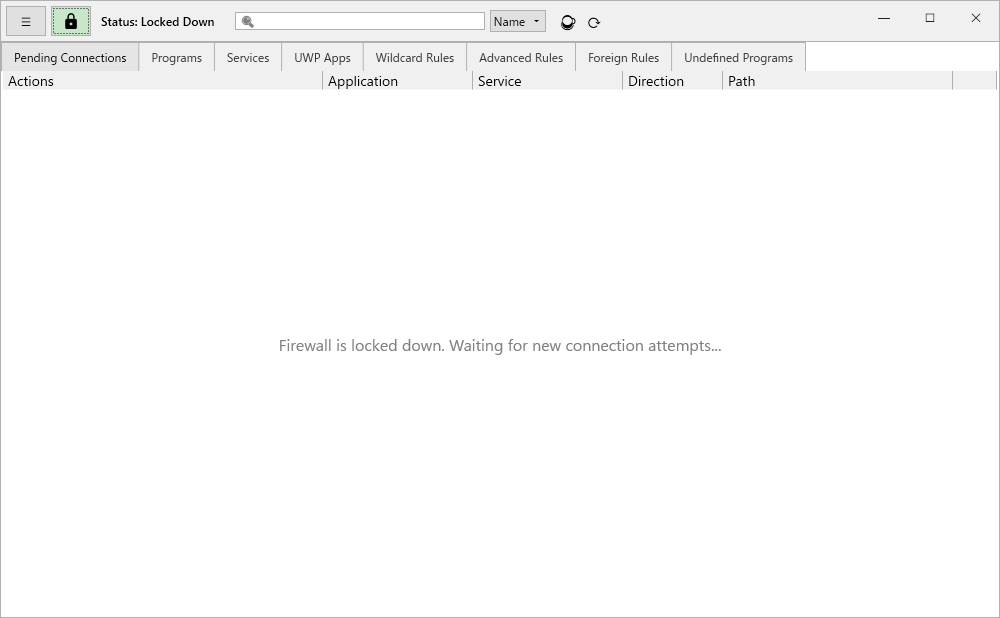
Task: Sort by the Service column header
Action: click(x=547, y=81)
